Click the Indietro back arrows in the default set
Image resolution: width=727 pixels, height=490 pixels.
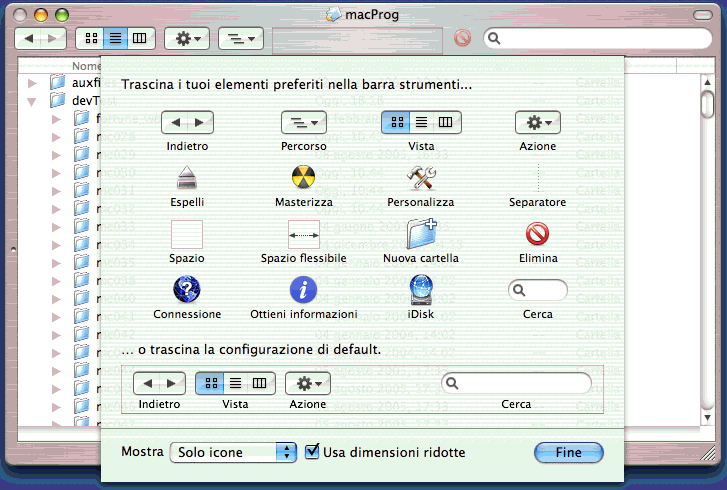(159, 383)
